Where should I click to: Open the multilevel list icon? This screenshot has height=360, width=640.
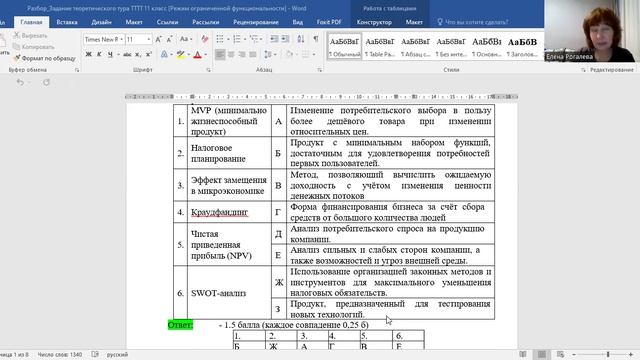254,39
